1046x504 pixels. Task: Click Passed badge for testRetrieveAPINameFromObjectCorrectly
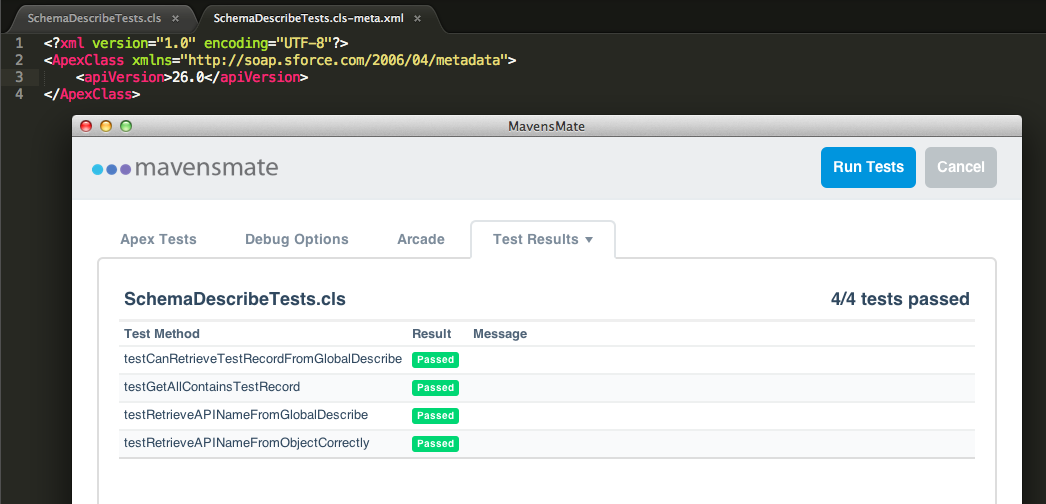point(436,444)
